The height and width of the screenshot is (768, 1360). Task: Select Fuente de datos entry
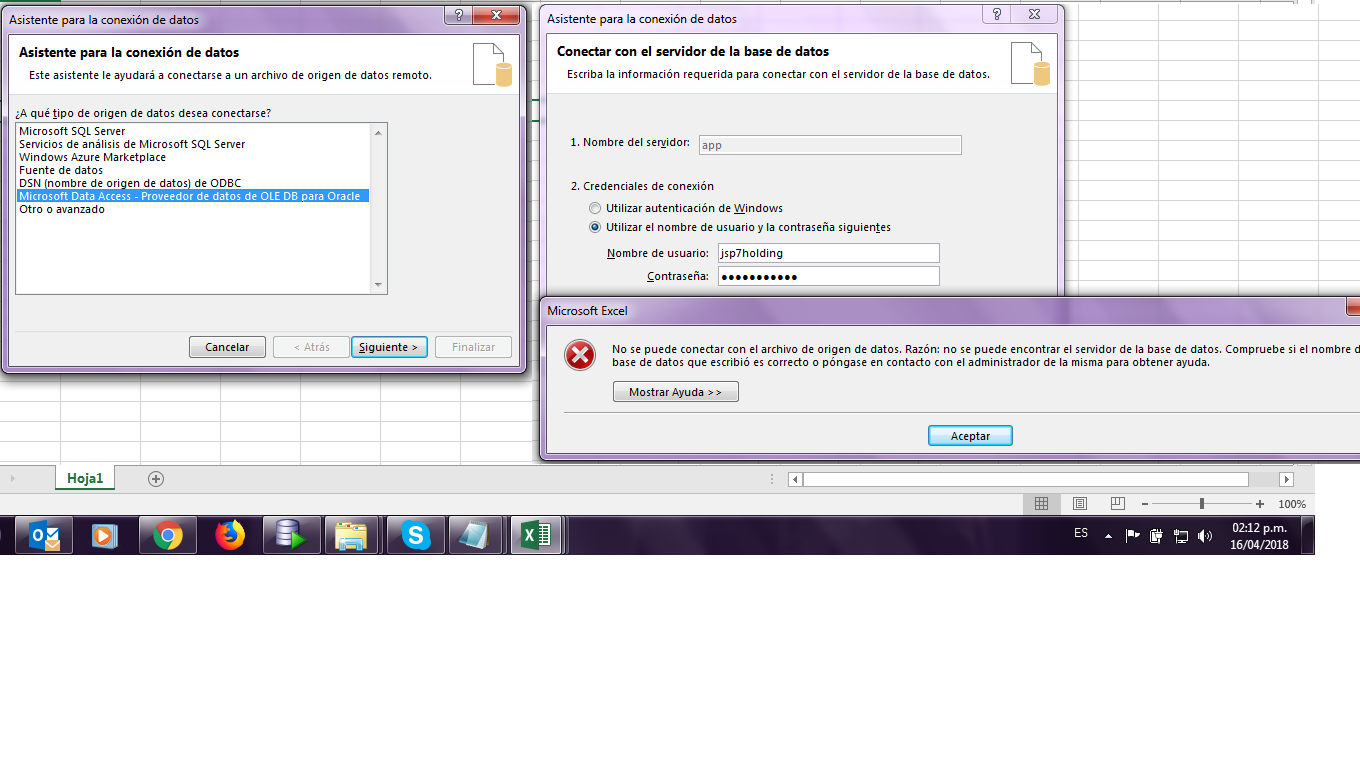(x=194, y=170)
